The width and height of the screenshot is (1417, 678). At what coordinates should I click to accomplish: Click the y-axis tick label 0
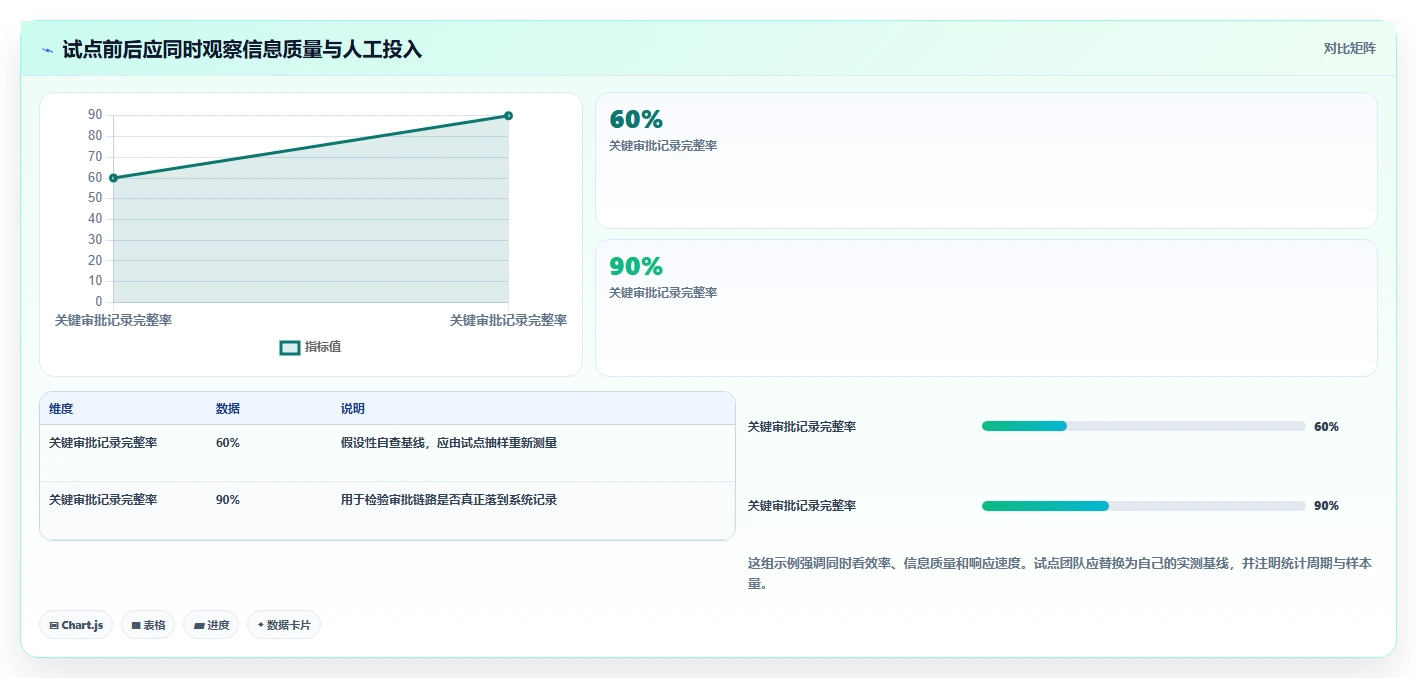99,301
